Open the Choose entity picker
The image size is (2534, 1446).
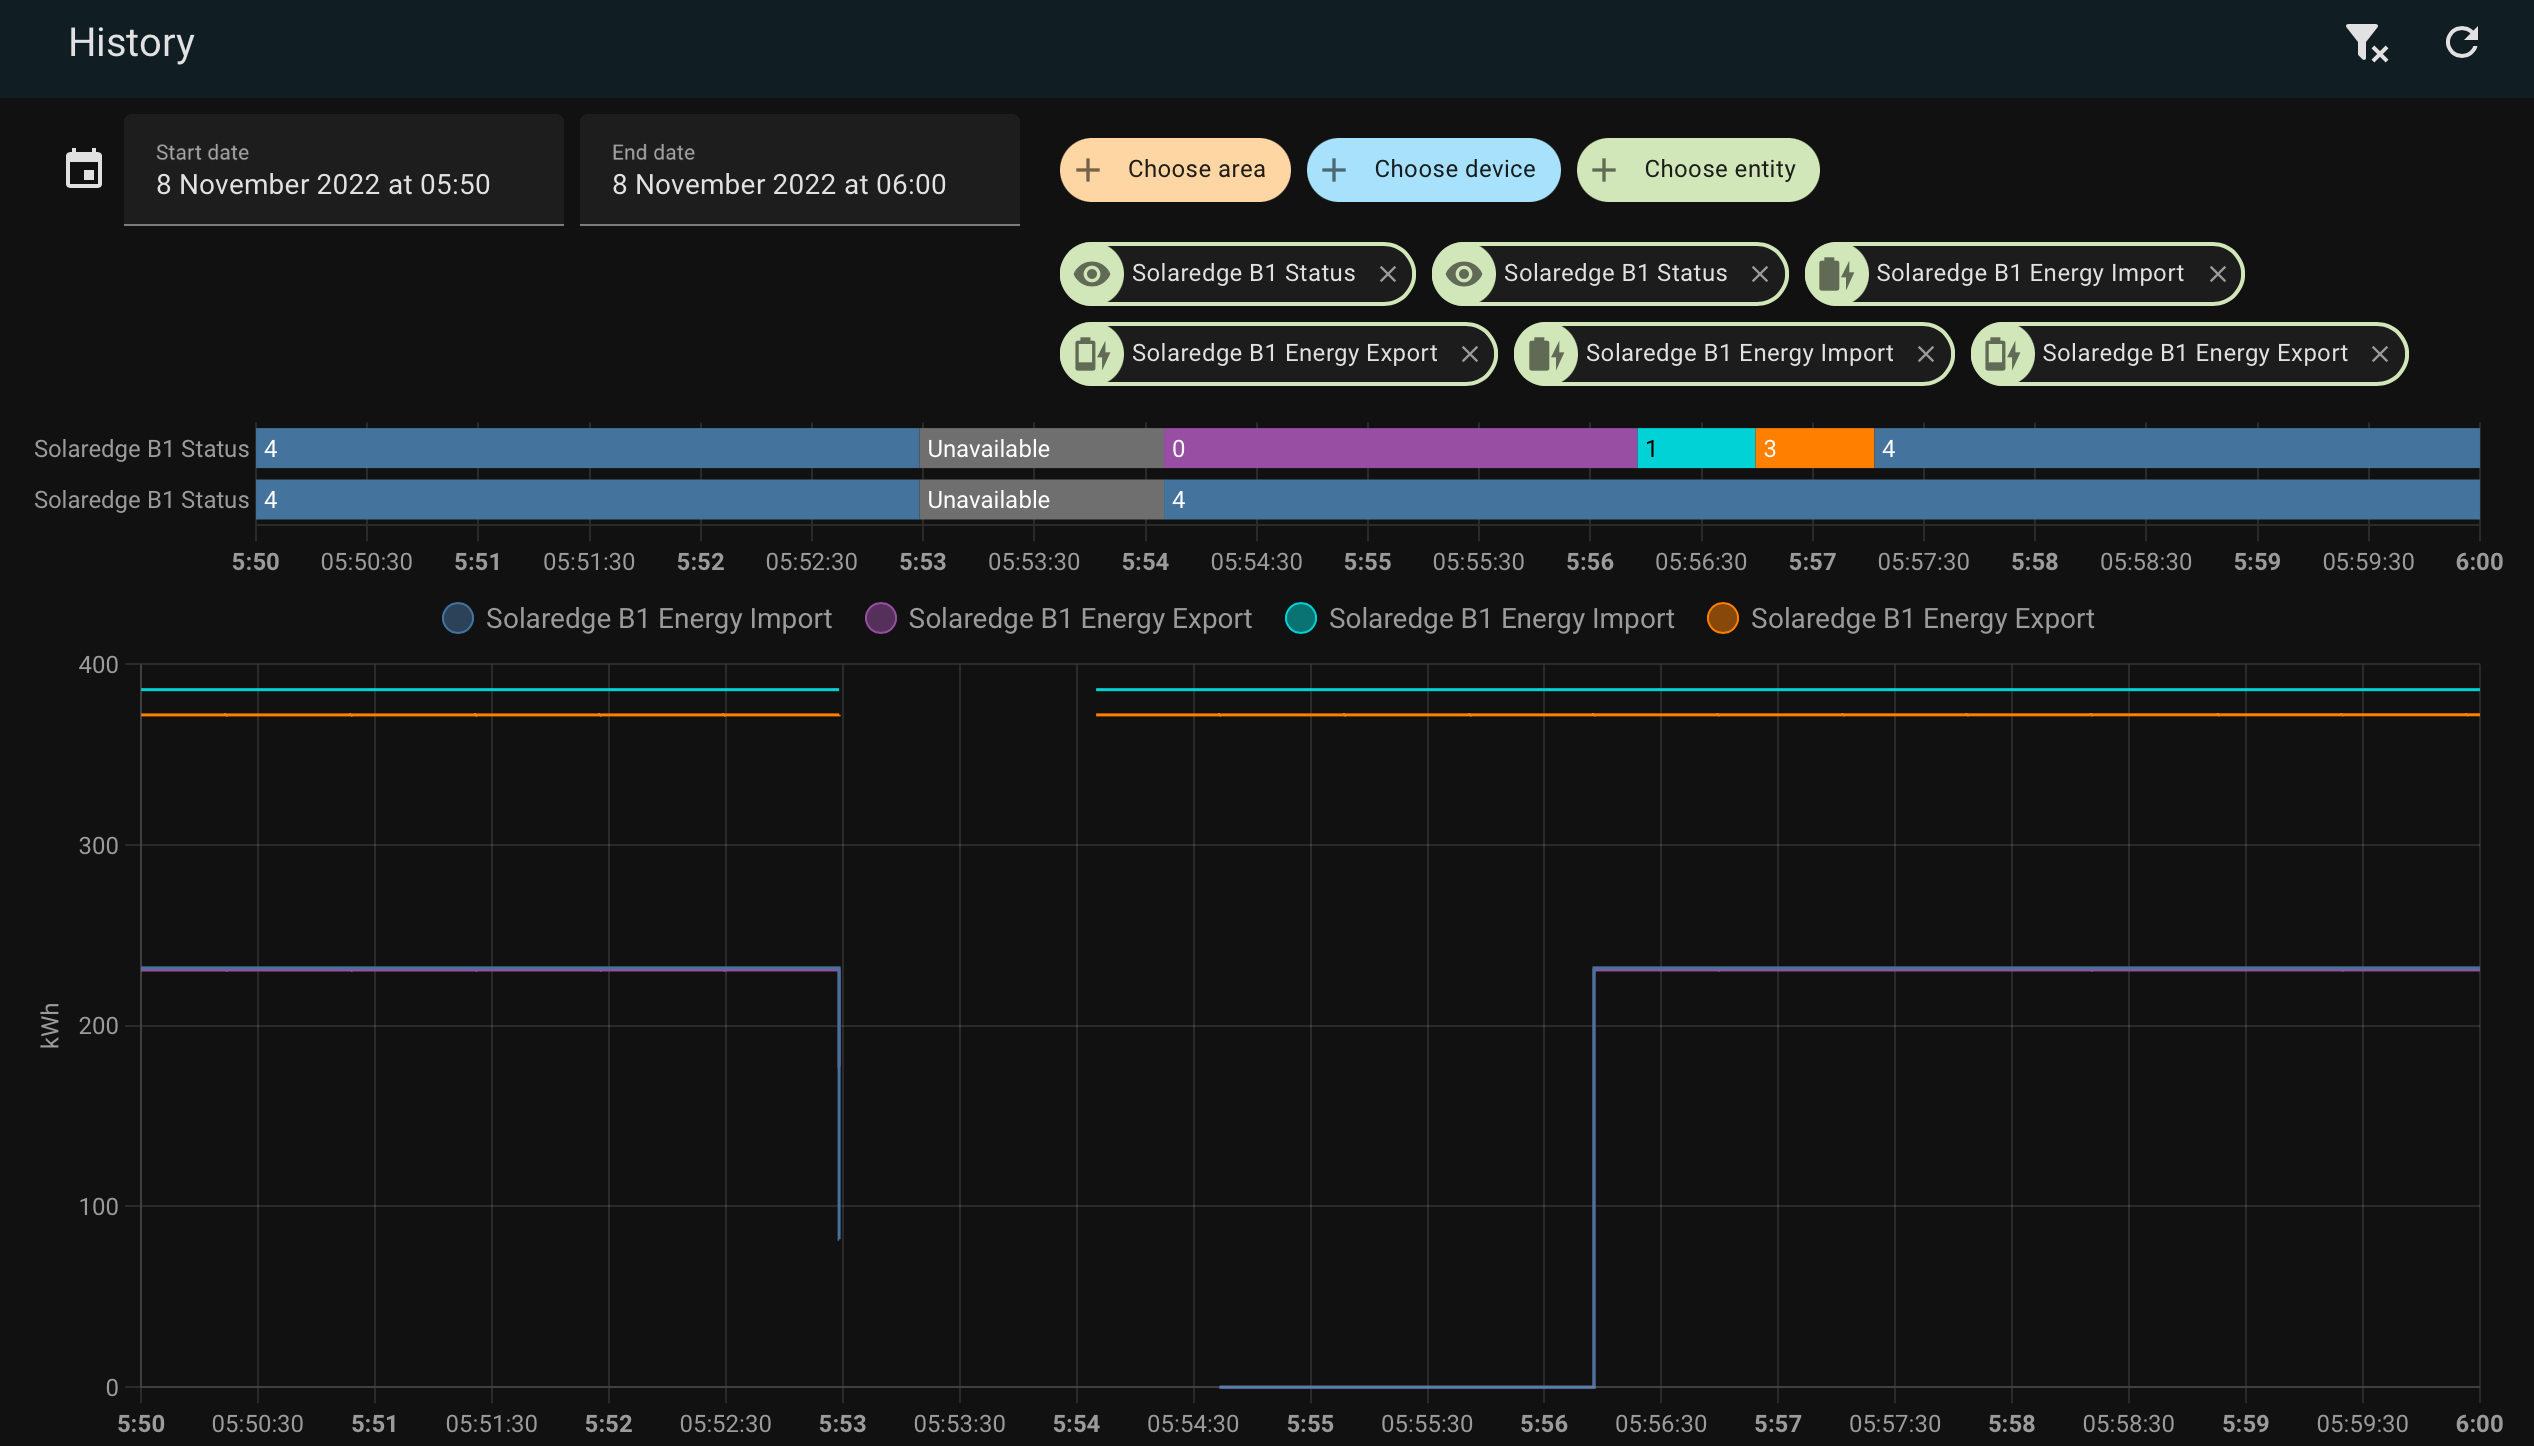(1698, 170)
